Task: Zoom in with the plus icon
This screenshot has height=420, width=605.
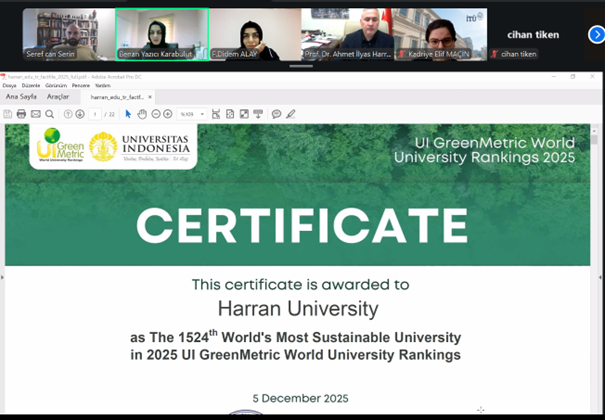Action: [x=168, y=114]
